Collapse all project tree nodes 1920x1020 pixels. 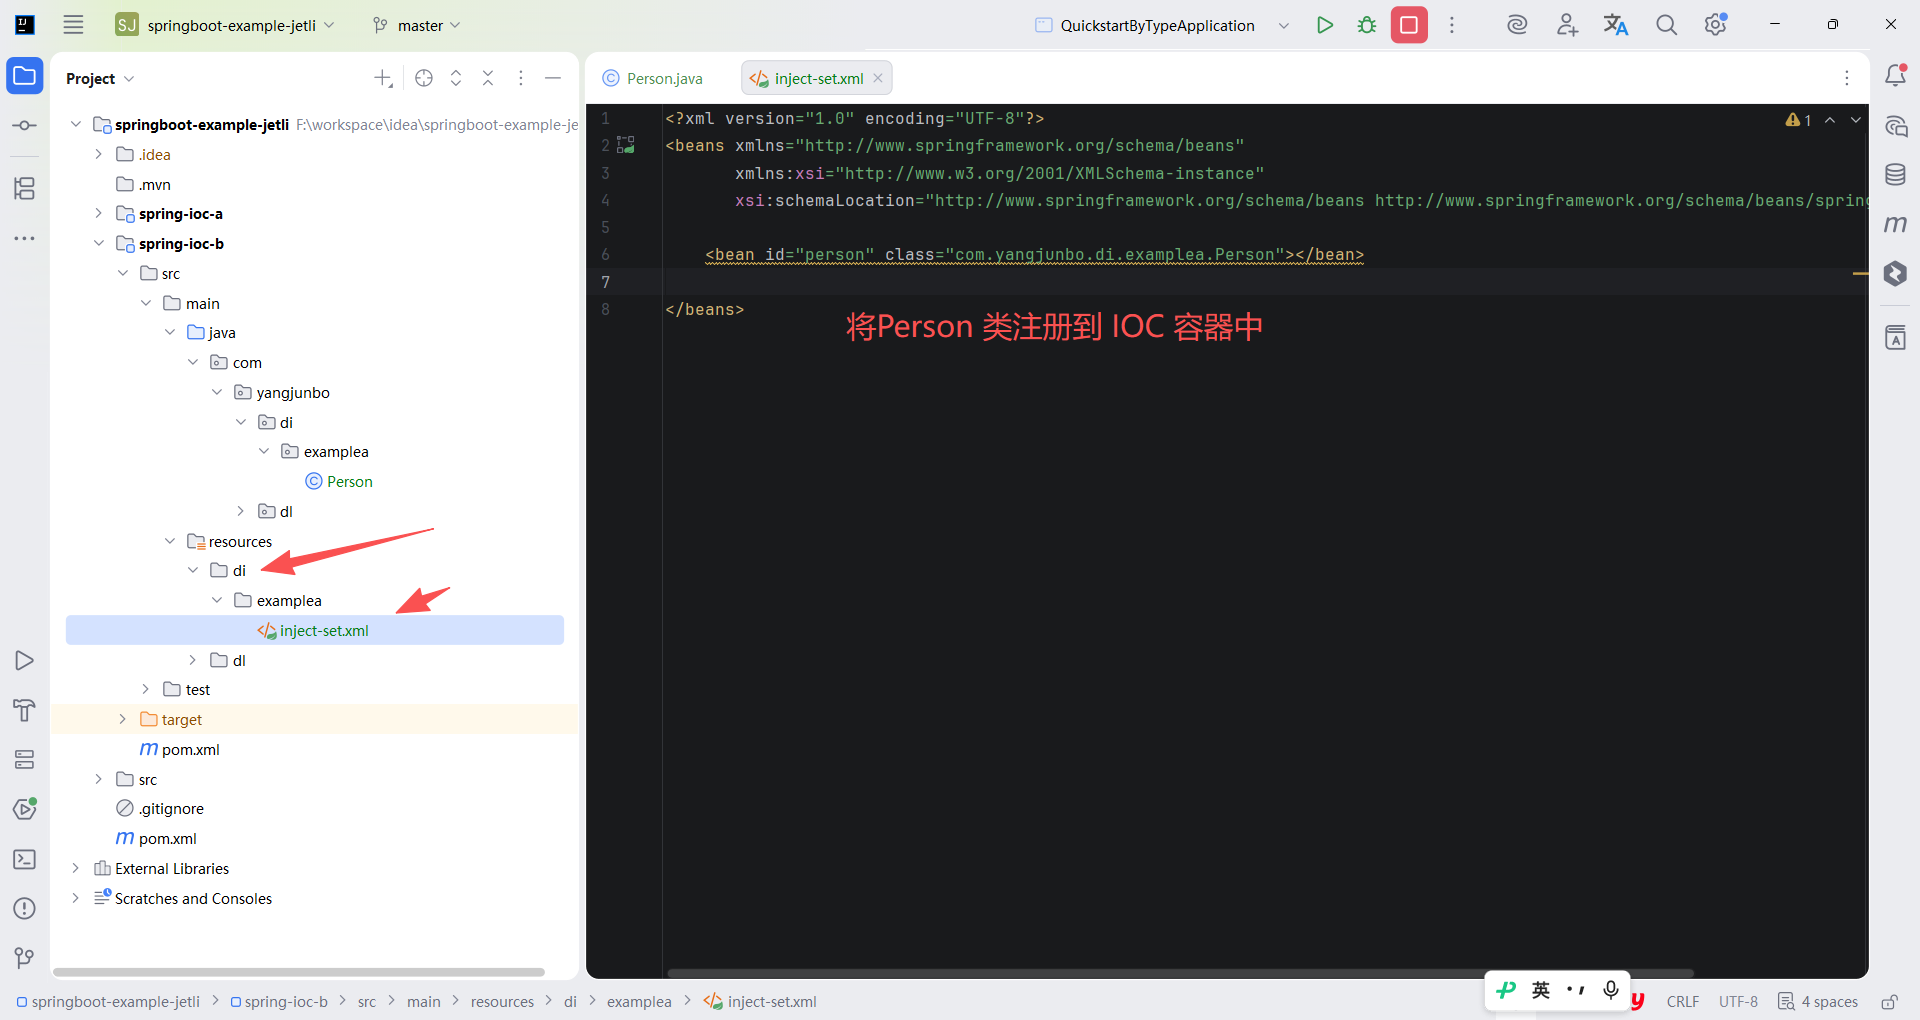tap(488, 78)
